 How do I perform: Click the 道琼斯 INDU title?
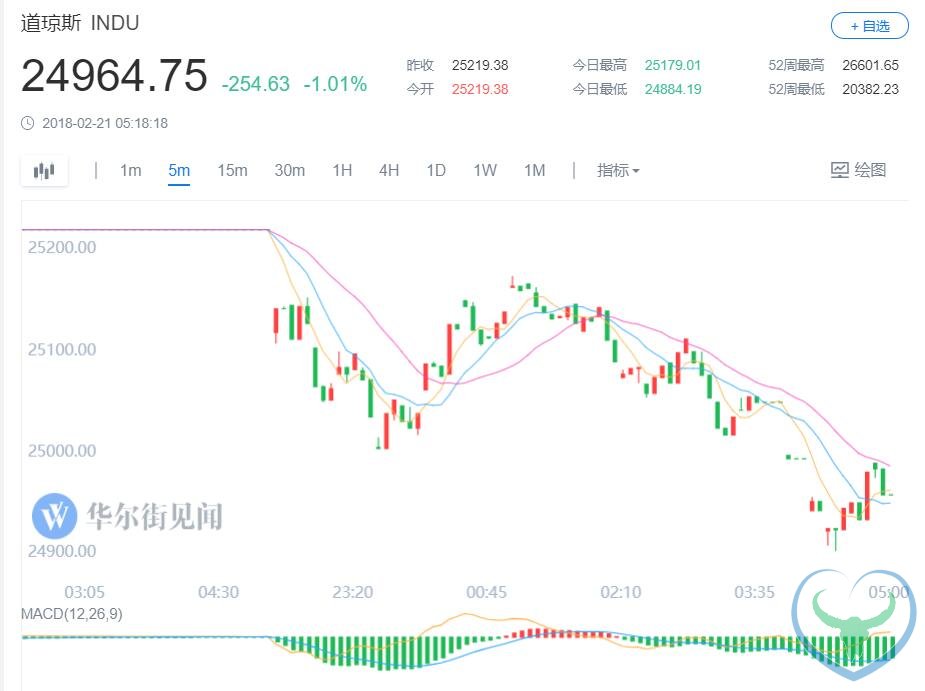click(80, 23)
